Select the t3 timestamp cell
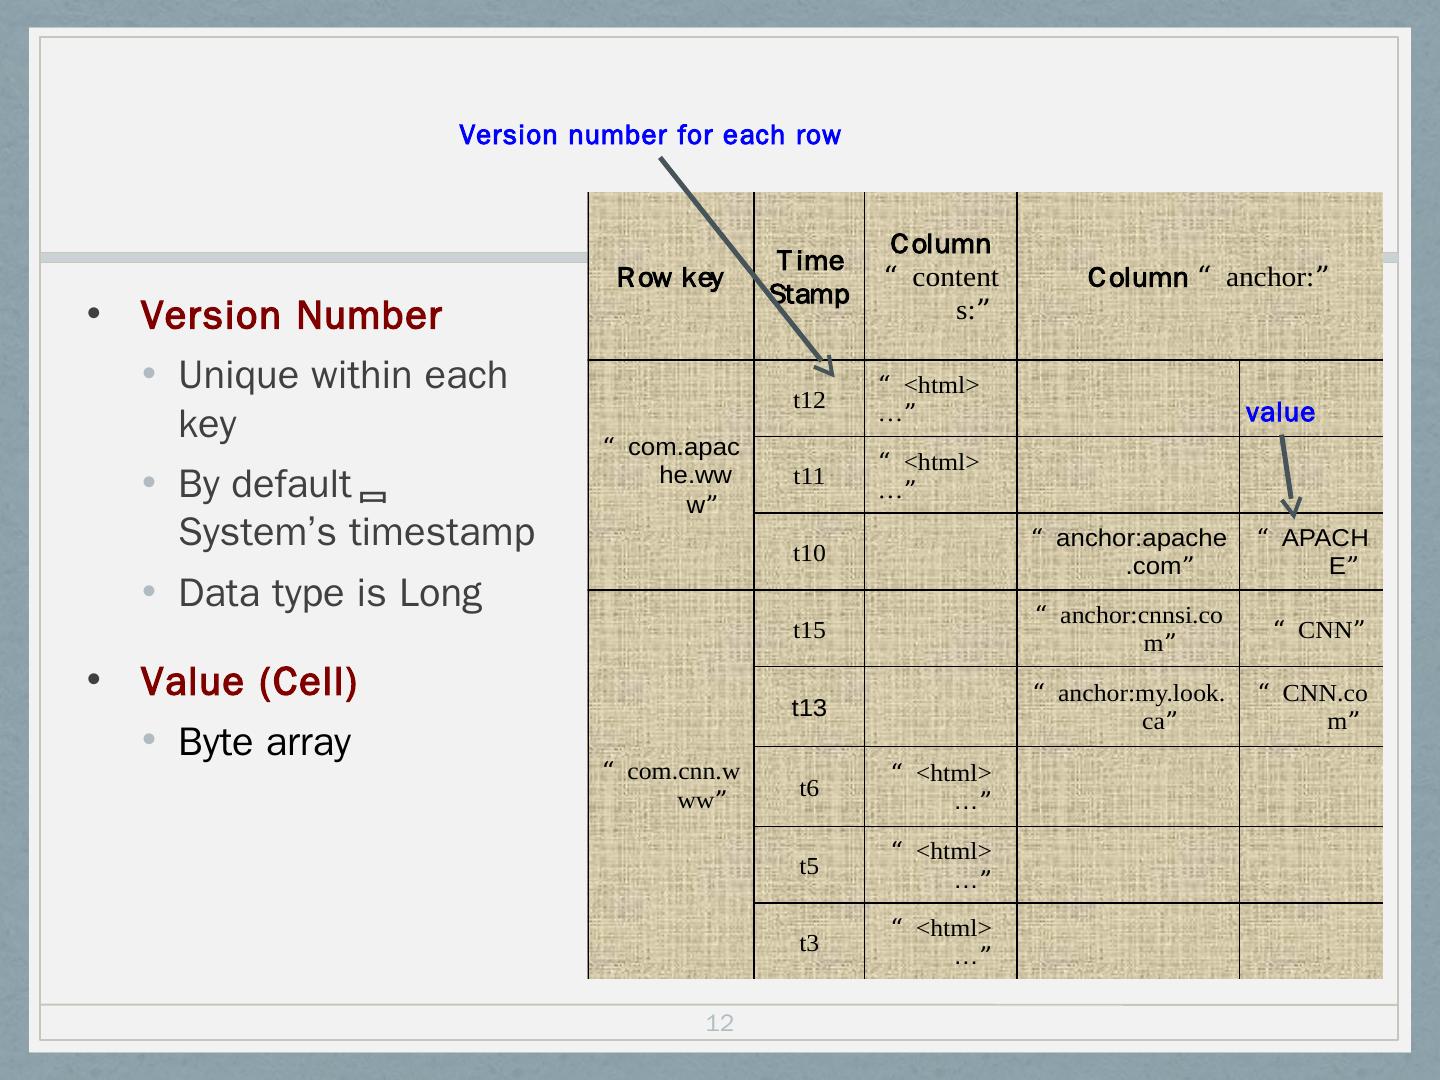Image resolution: width=1440 pixels, height=1080 pixels. click(x=809, y=942)
